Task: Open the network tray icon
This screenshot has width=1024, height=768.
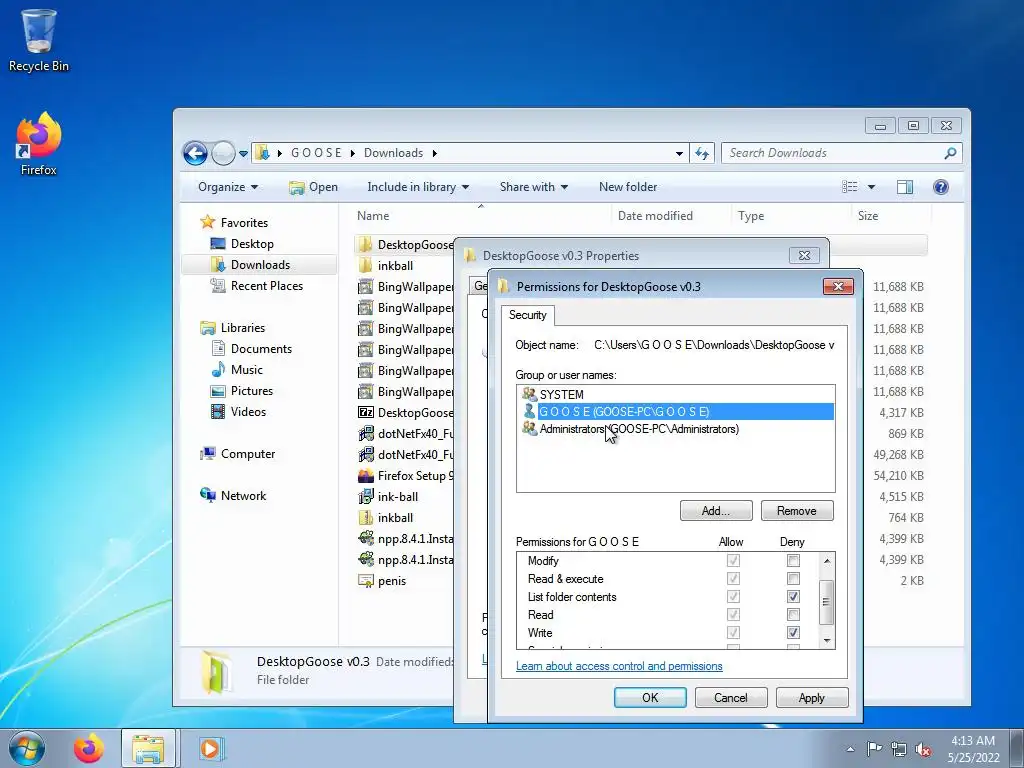Action: click(899, 749)
